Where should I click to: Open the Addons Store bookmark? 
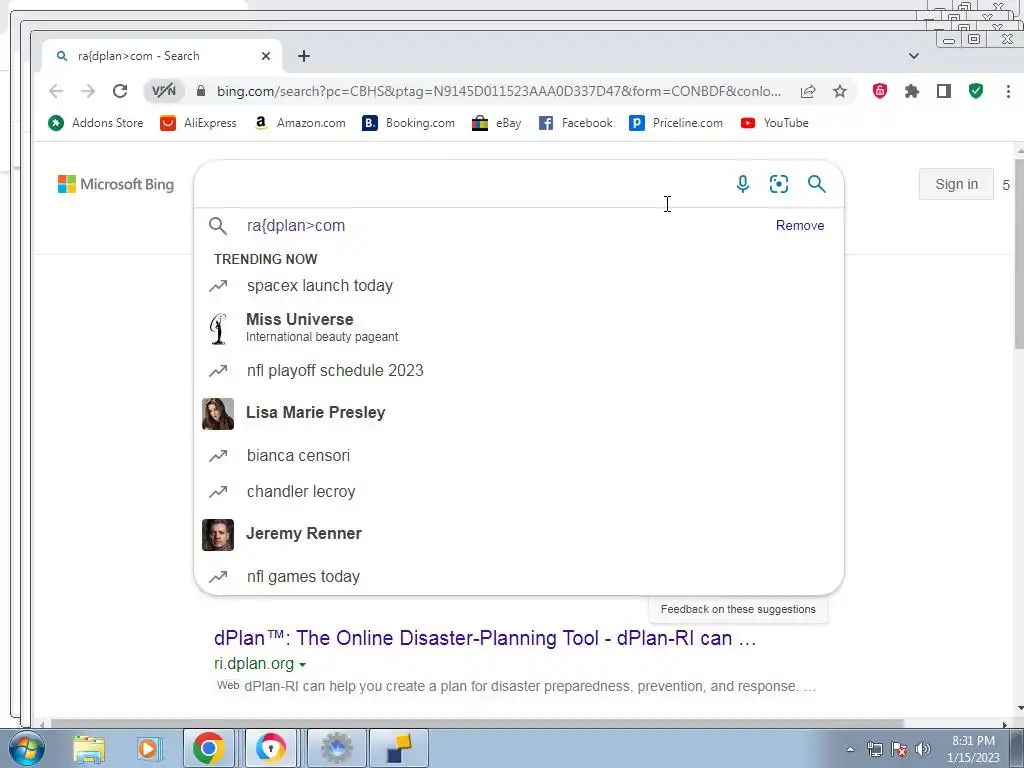click(x=95, y=123)
